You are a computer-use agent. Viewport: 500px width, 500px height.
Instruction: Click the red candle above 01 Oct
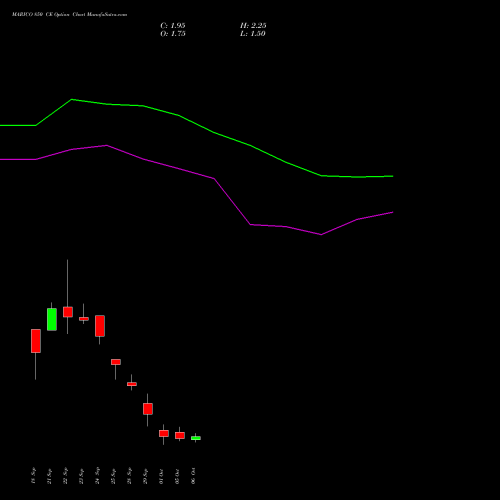click(x=164, y=433)
